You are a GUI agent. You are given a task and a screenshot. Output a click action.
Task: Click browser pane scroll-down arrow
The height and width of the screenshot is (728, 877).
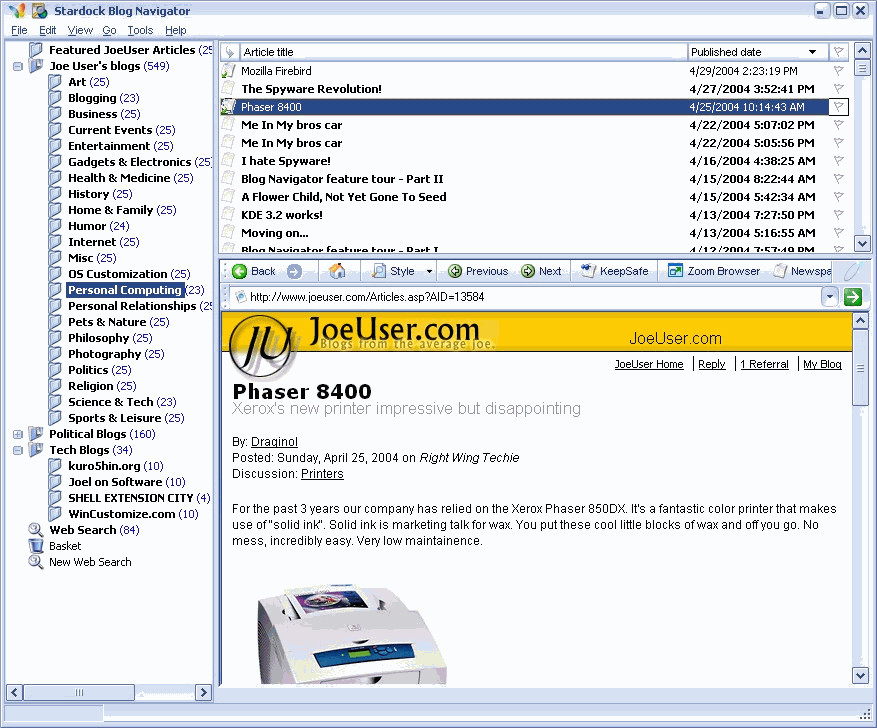(x=860, y=675)
